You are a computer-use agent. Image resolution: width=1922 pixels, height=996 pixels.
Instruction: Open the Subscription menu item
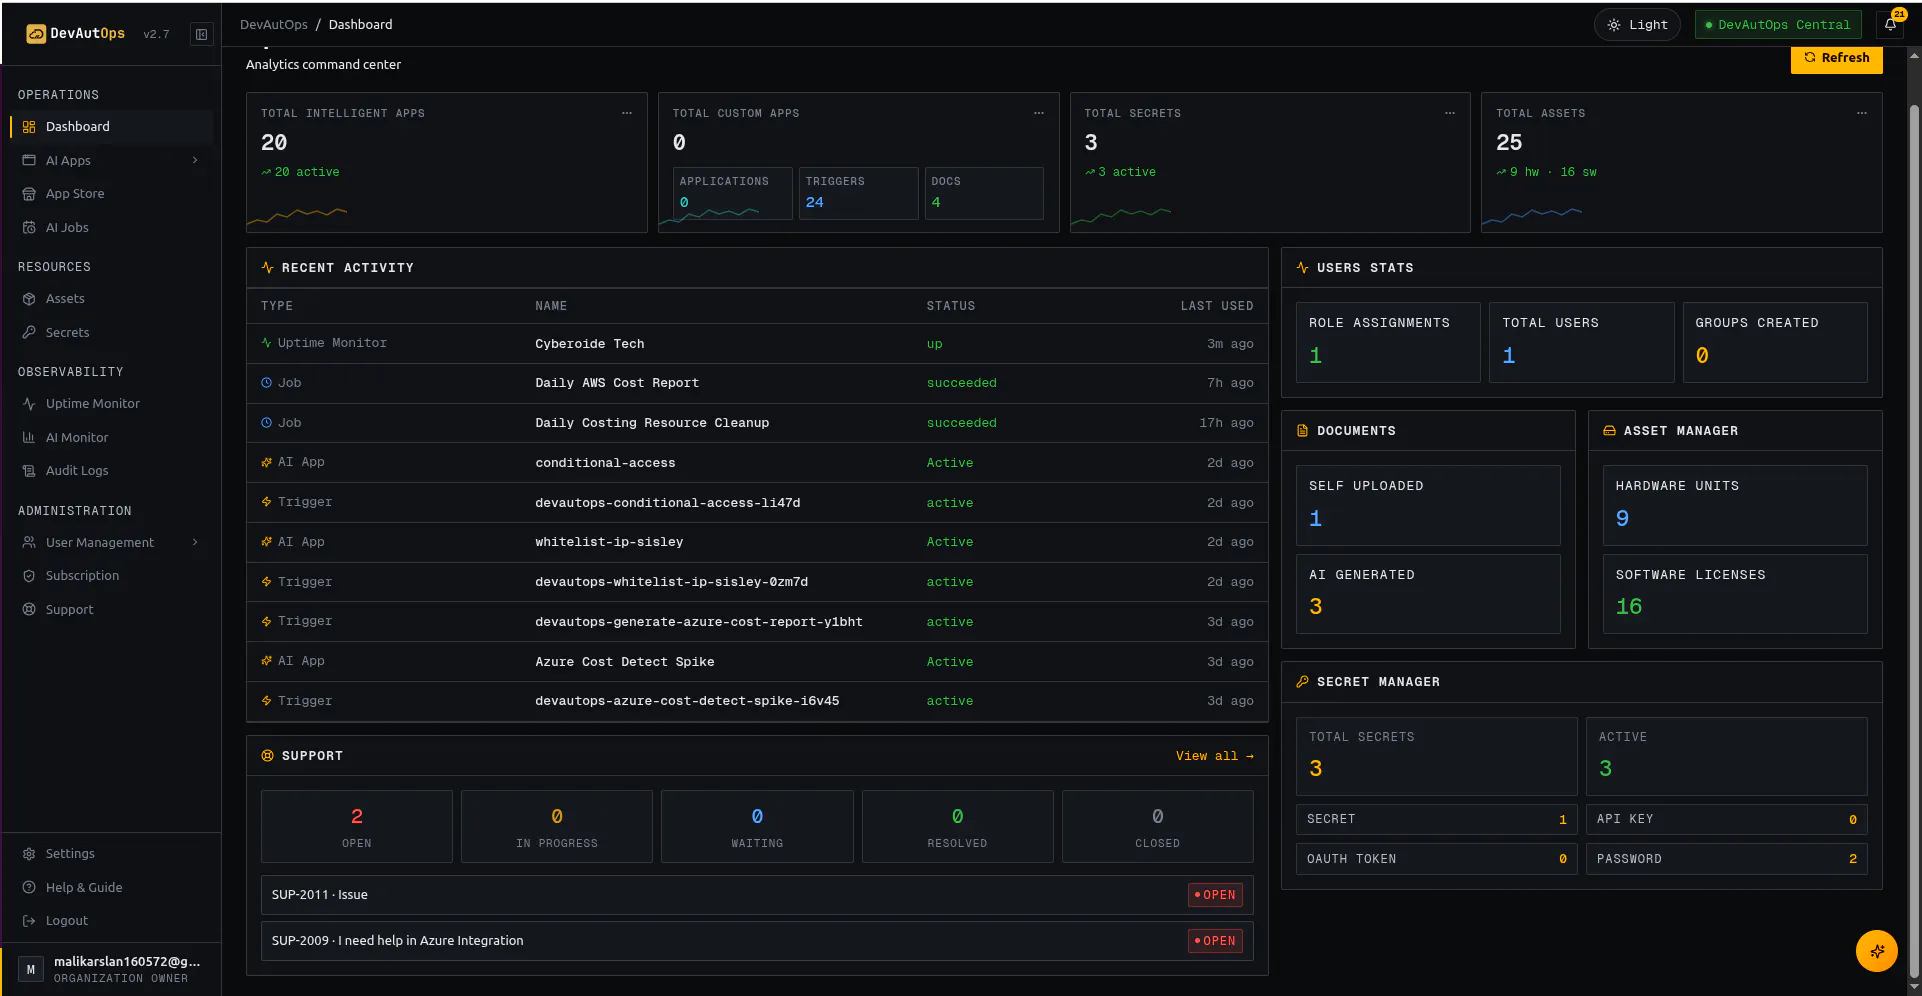click(112, 576)
